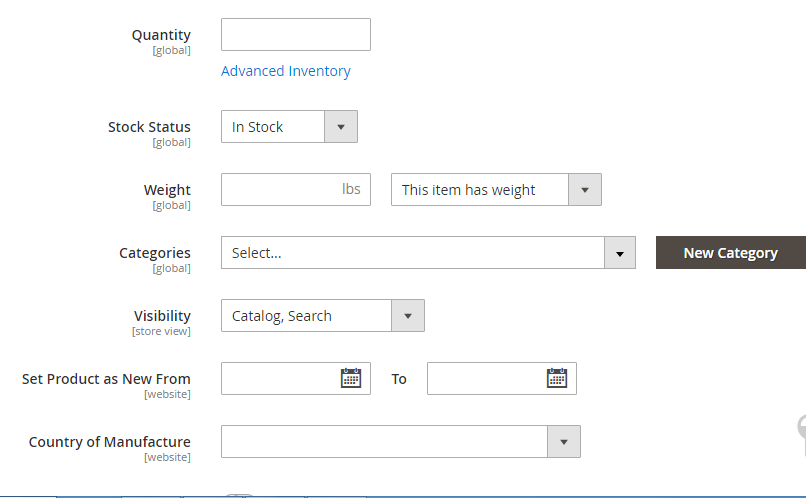Viewport: 806px width, 498px height.
Task: Click the Categories label text
Action: coord(155,253)
